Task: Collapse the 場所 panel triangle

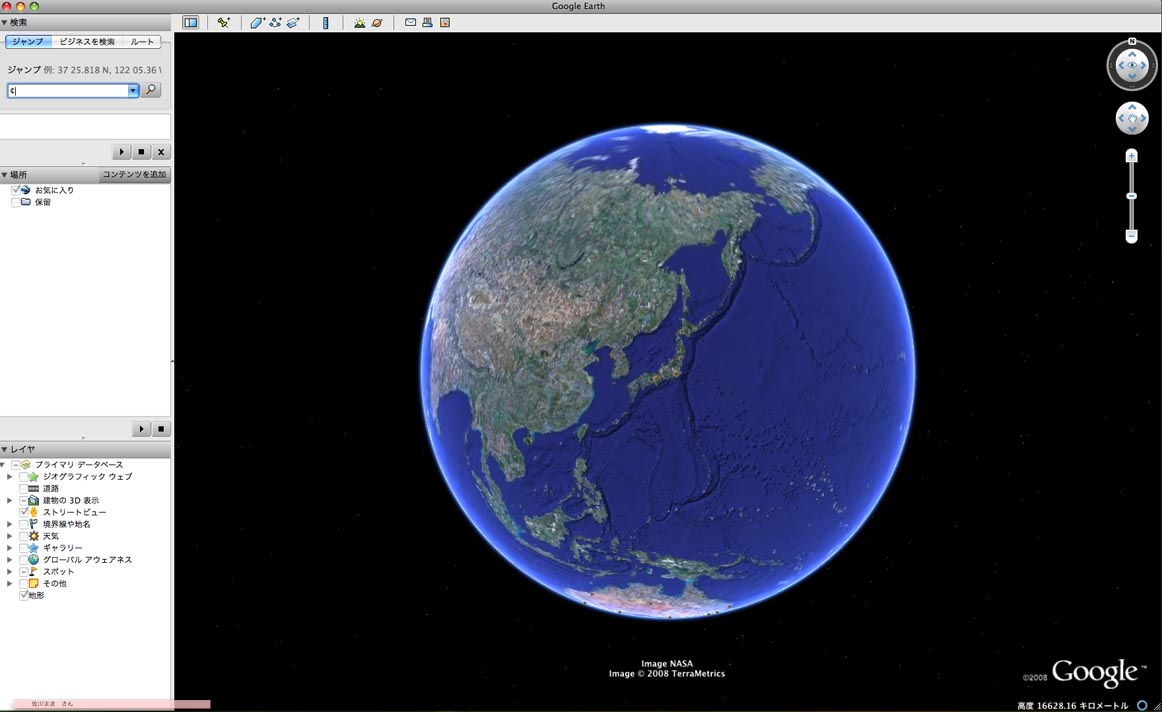Action: click(4, 175)
